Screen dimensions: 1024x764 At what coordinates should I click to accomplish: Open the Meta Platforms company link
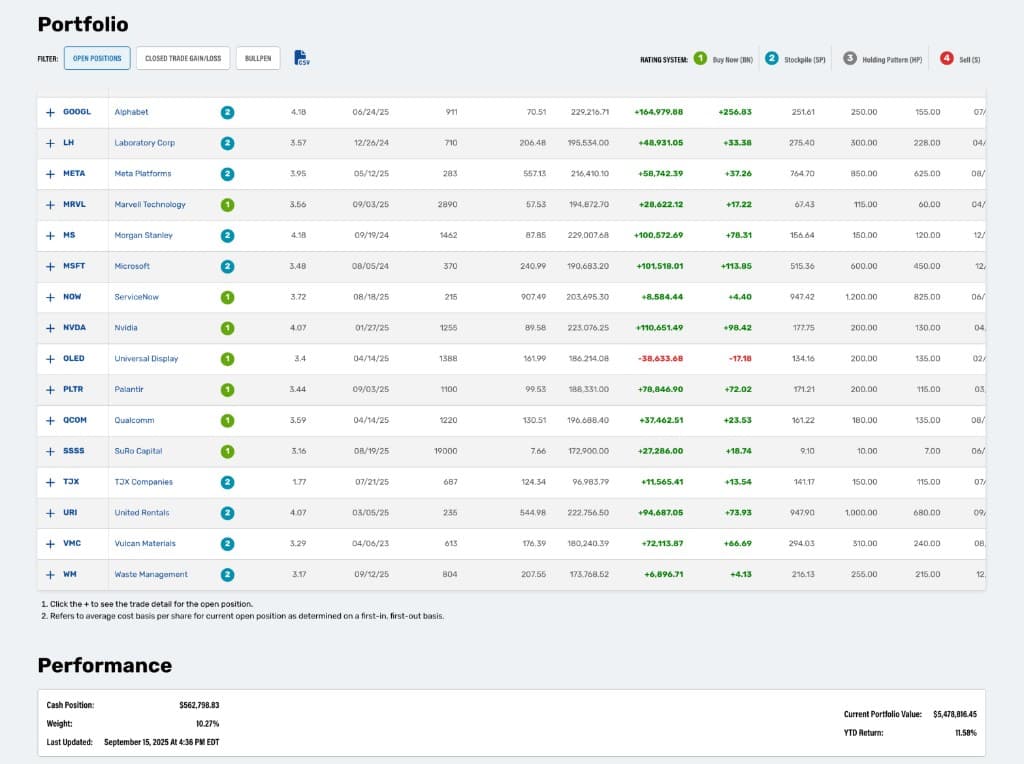tap(142, 174)
